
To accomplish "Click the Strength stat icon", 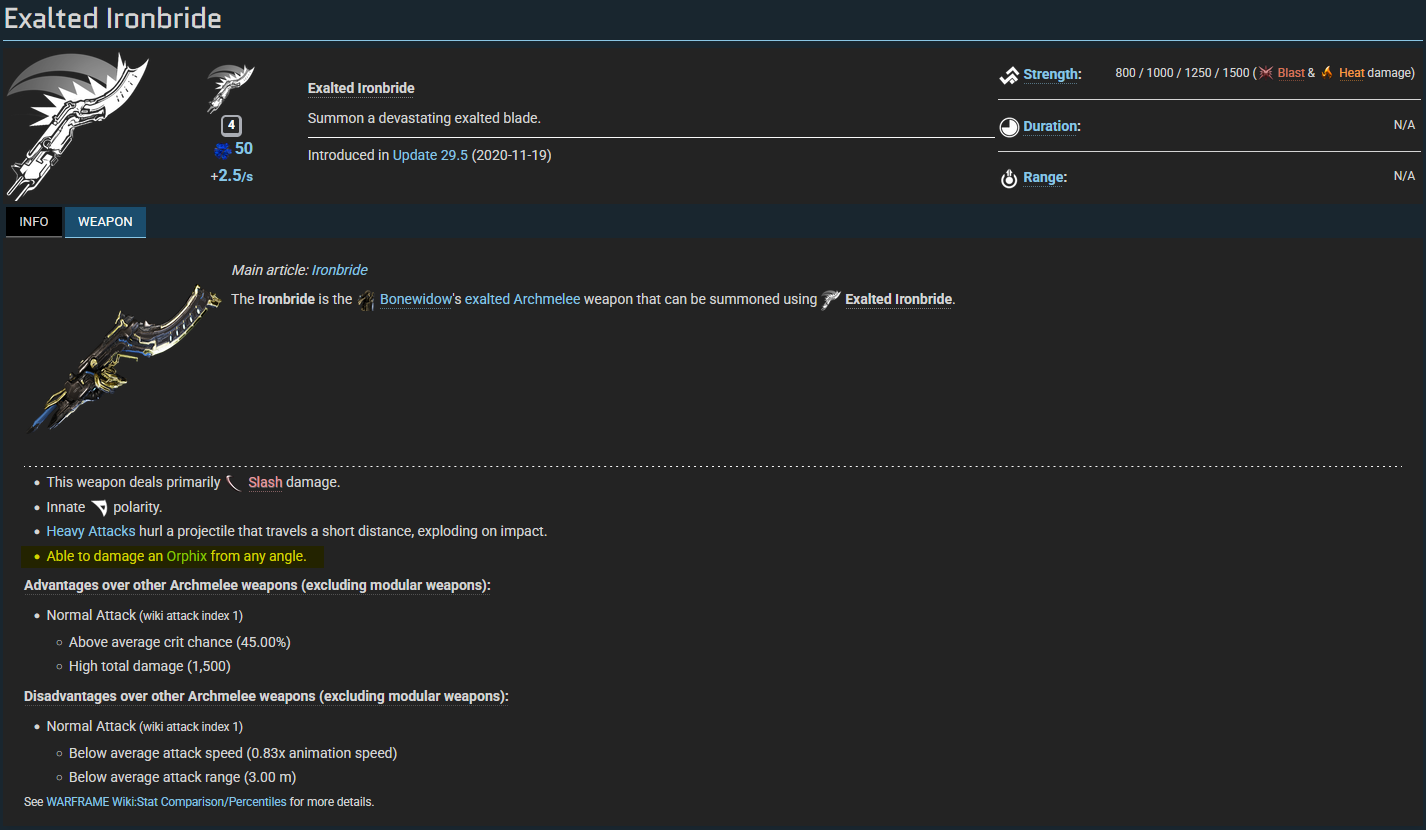I will 1008,75.
